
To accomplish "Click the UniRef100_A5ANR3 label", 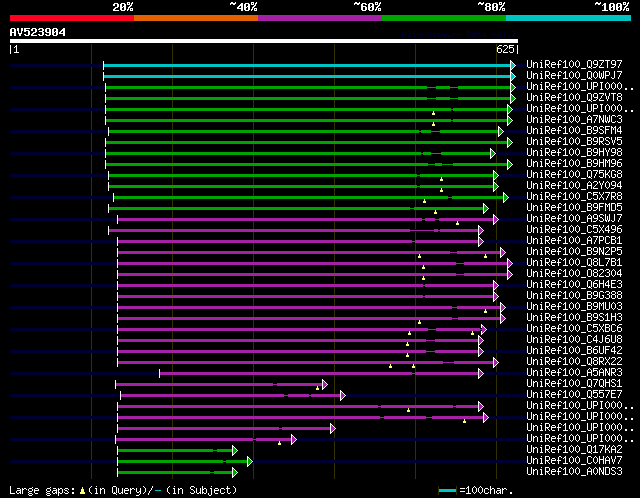I will click(574, 373).
